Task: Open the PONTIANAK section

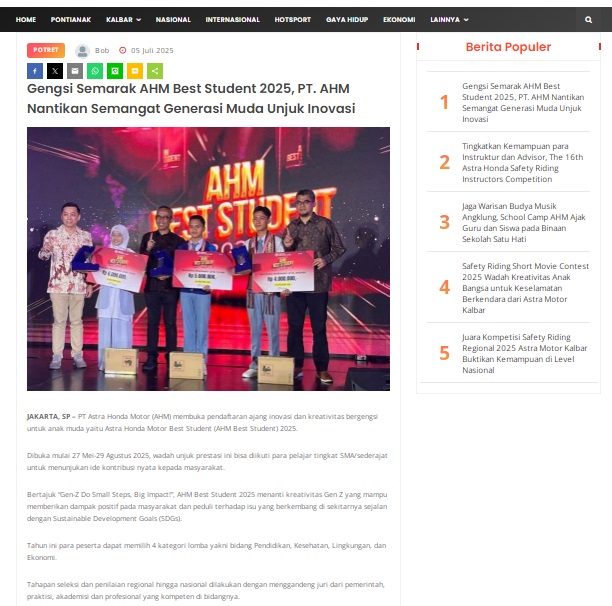Action: click(x=71, y=20)
